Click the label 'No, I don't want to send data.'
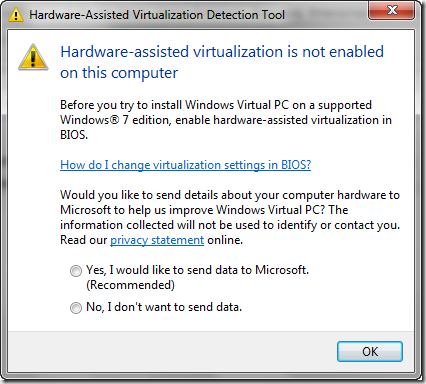Image resolution: width=426 pixels, height=384 pixels. click(164, 307)
